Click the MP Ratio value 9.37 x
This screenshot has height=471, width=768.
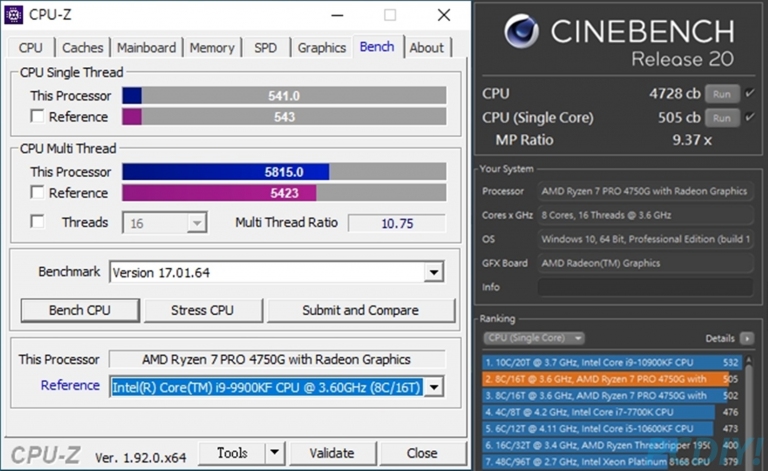tap(692, 140)
